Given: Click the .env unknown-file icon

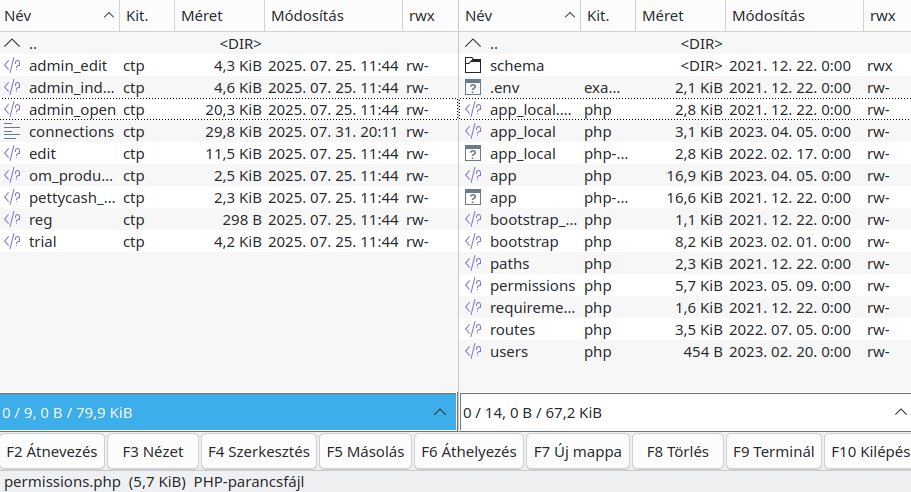Looking at the screenshot, I should [473, 88].
